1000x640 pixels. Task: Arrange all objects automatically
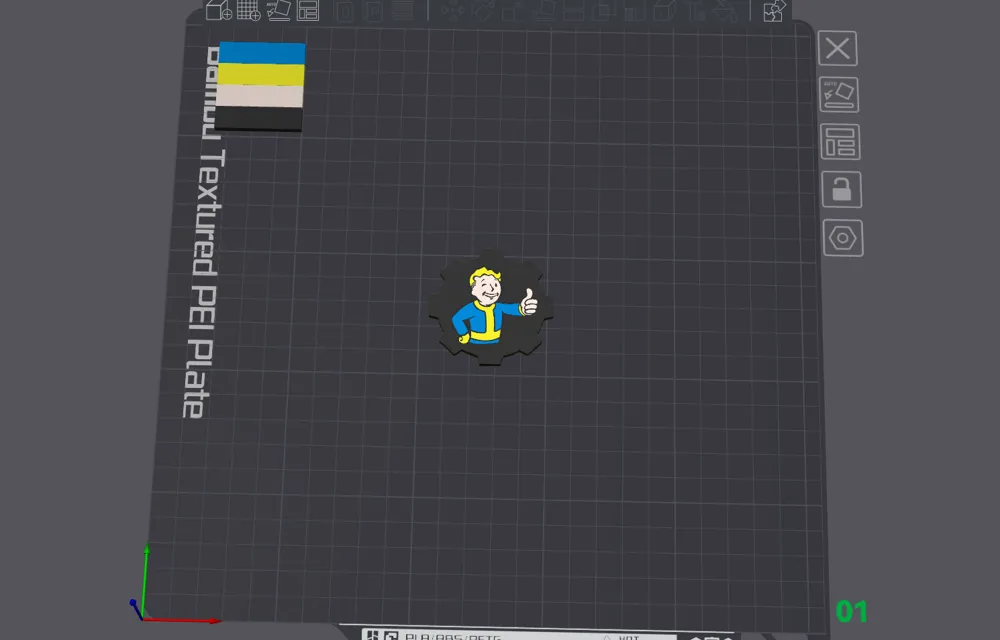click(x=308, y=12)
